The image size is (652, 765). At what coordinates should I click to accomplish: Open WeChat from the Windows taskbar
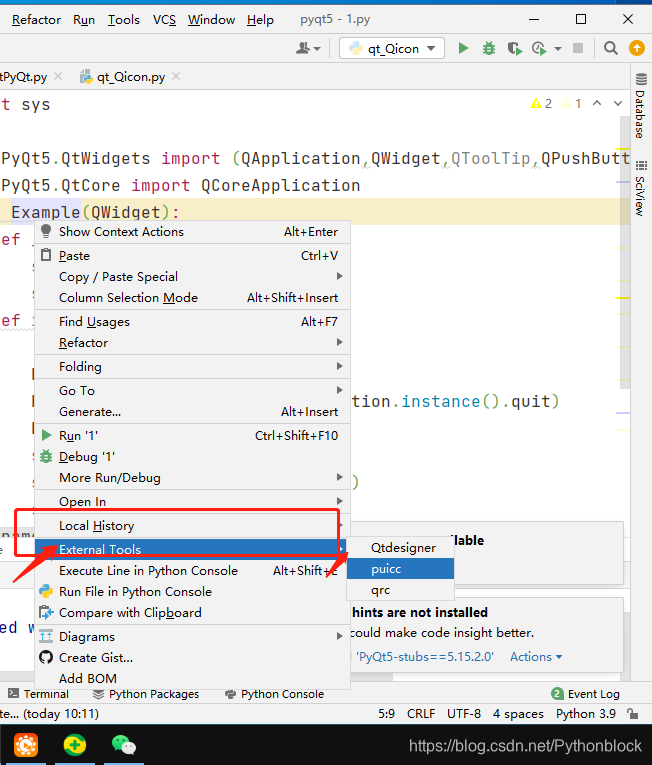(x=123, y=745)
